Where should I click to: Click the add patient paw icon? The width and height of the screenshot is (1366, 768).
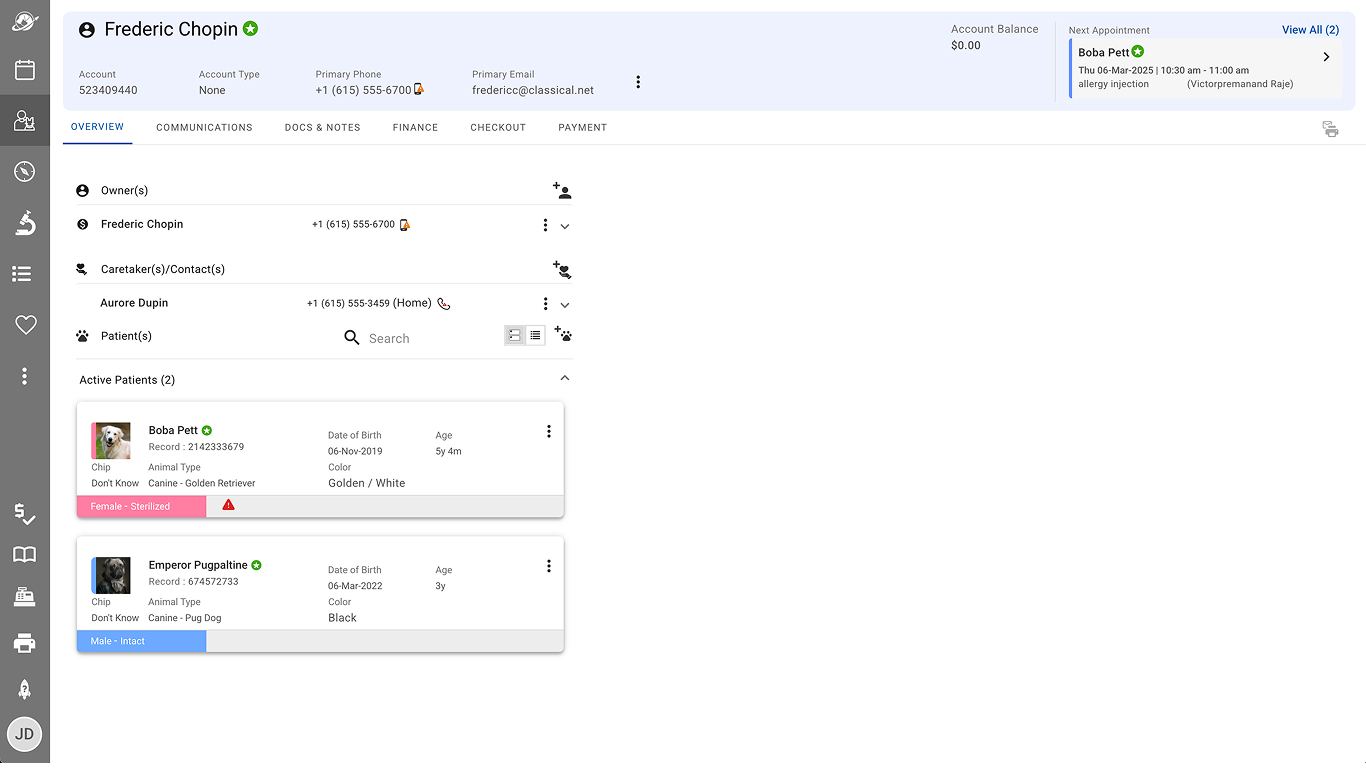click(563, 336)
